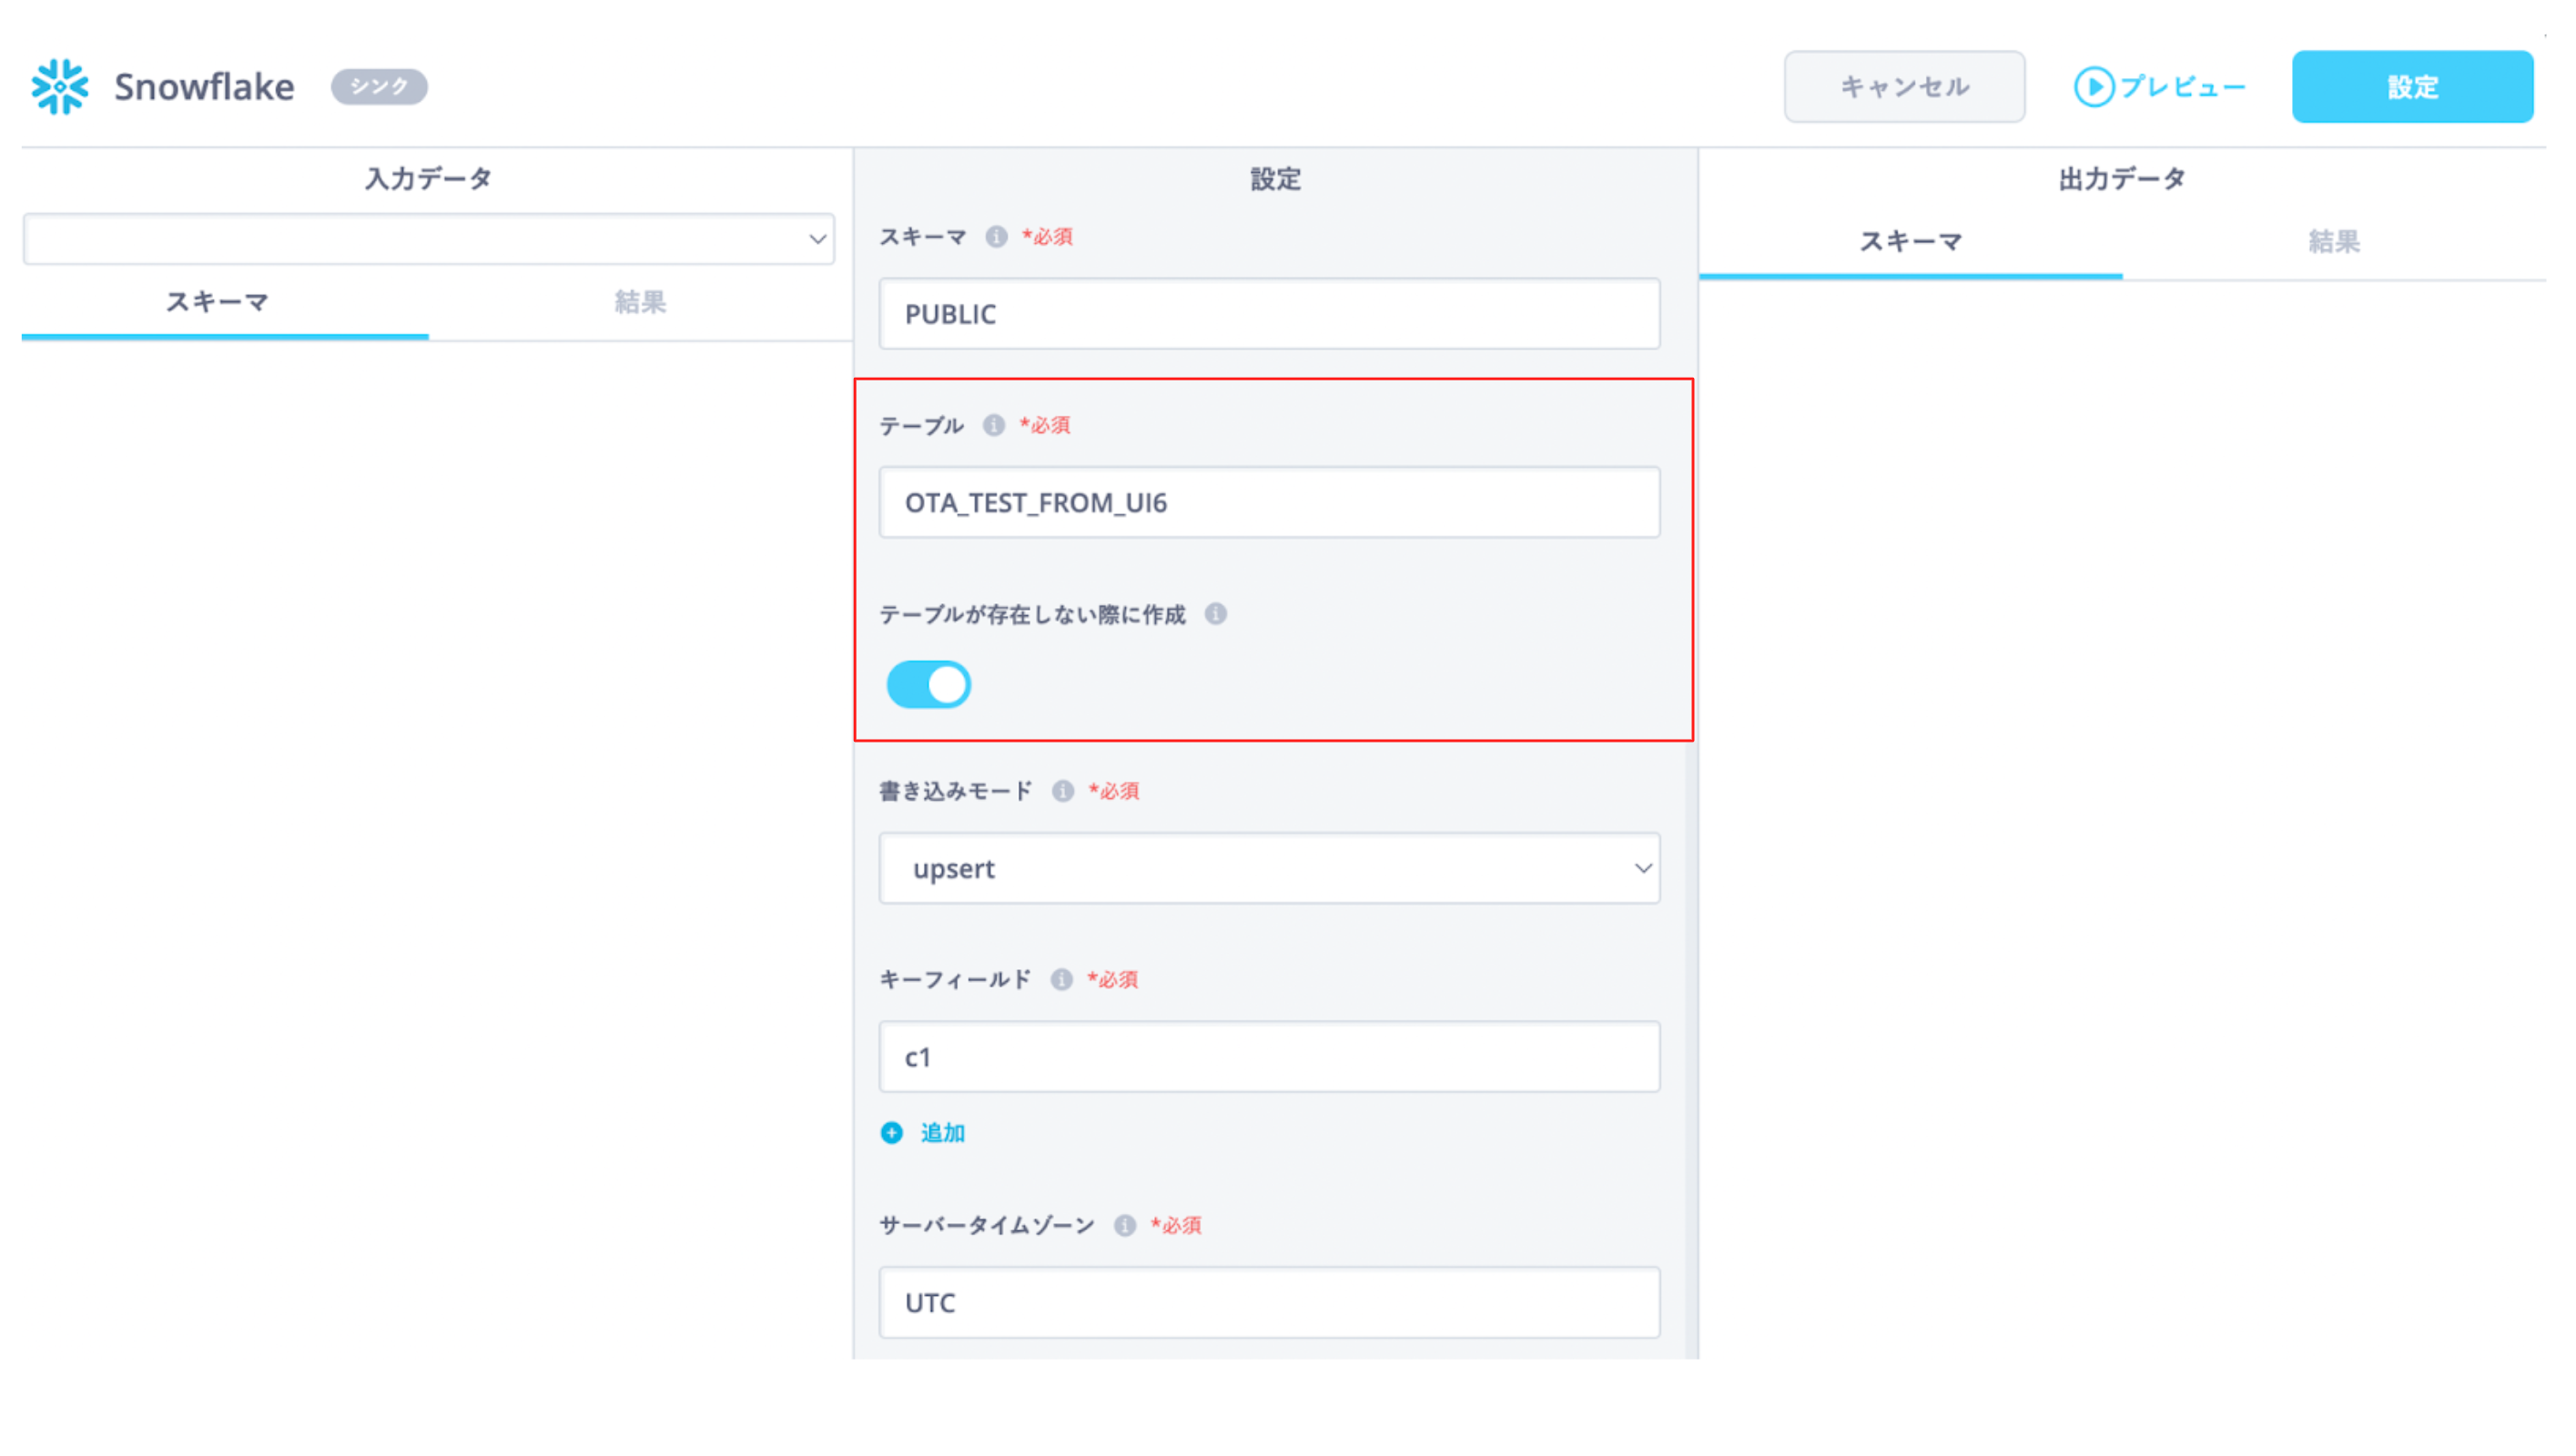Screen dimensions: 2576x1456
Task: Open the upsert selection chevron
Action: point(1641,868)
